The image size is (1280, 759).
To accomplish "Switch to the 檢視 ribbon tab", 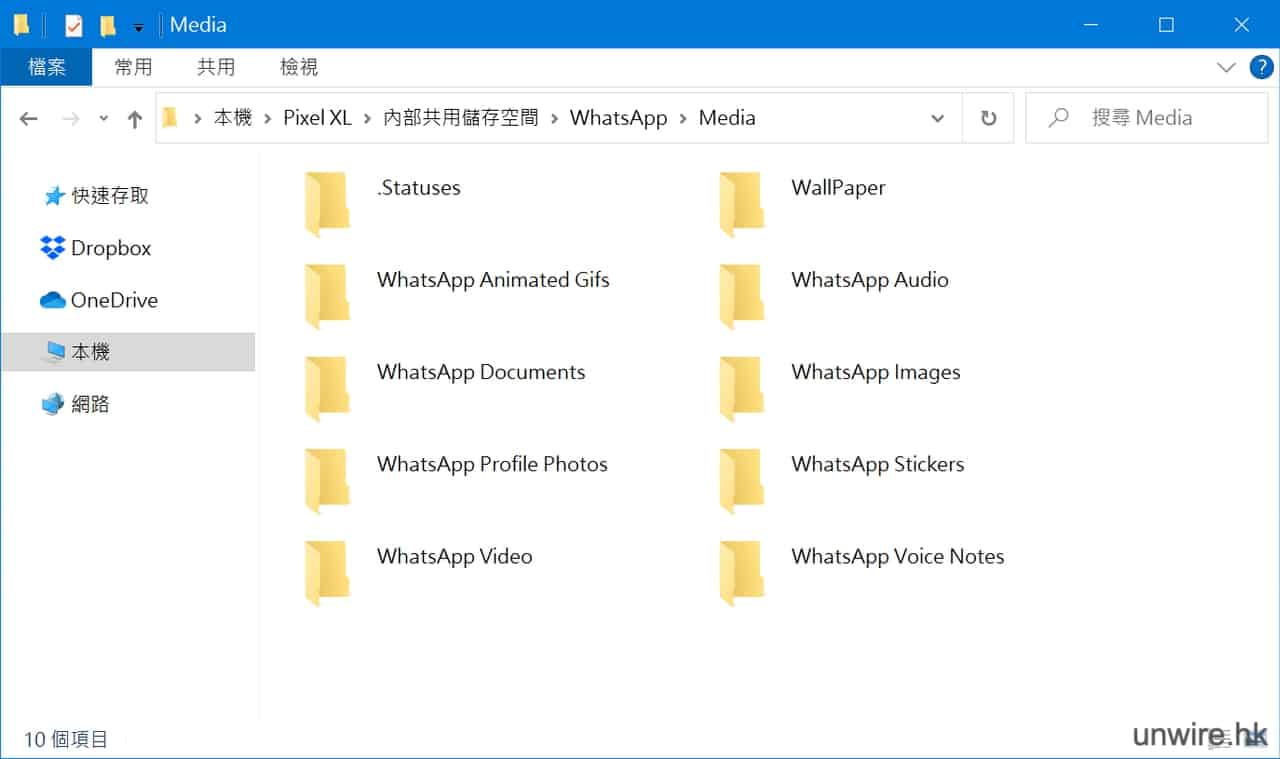I will coord(298,67).
